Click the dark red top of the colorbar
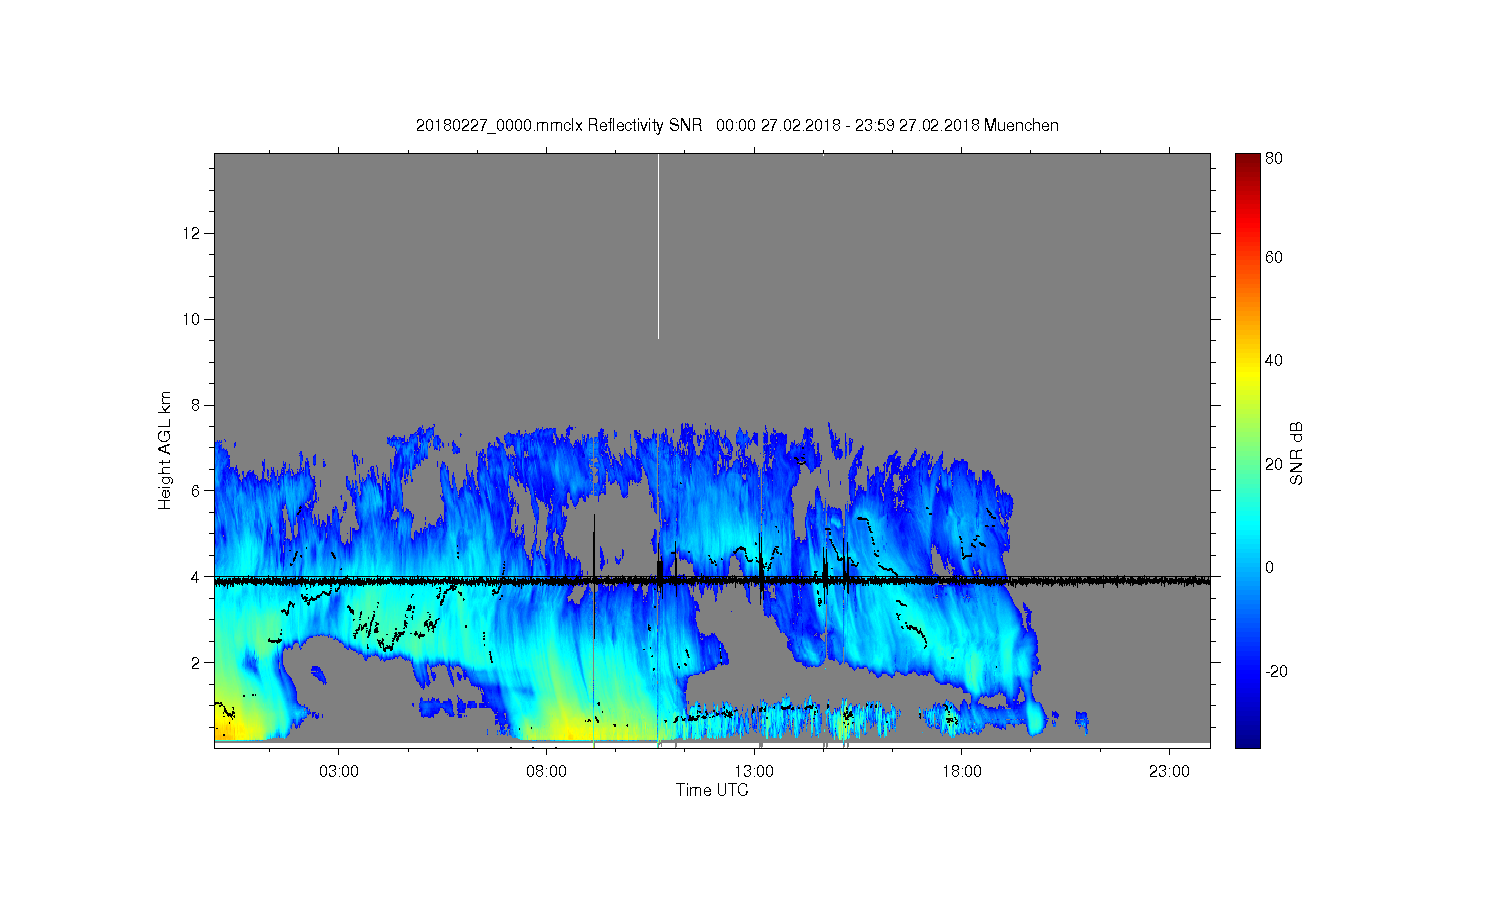Viewport: 1500px width, 900px height. (x=1247, y=162)
